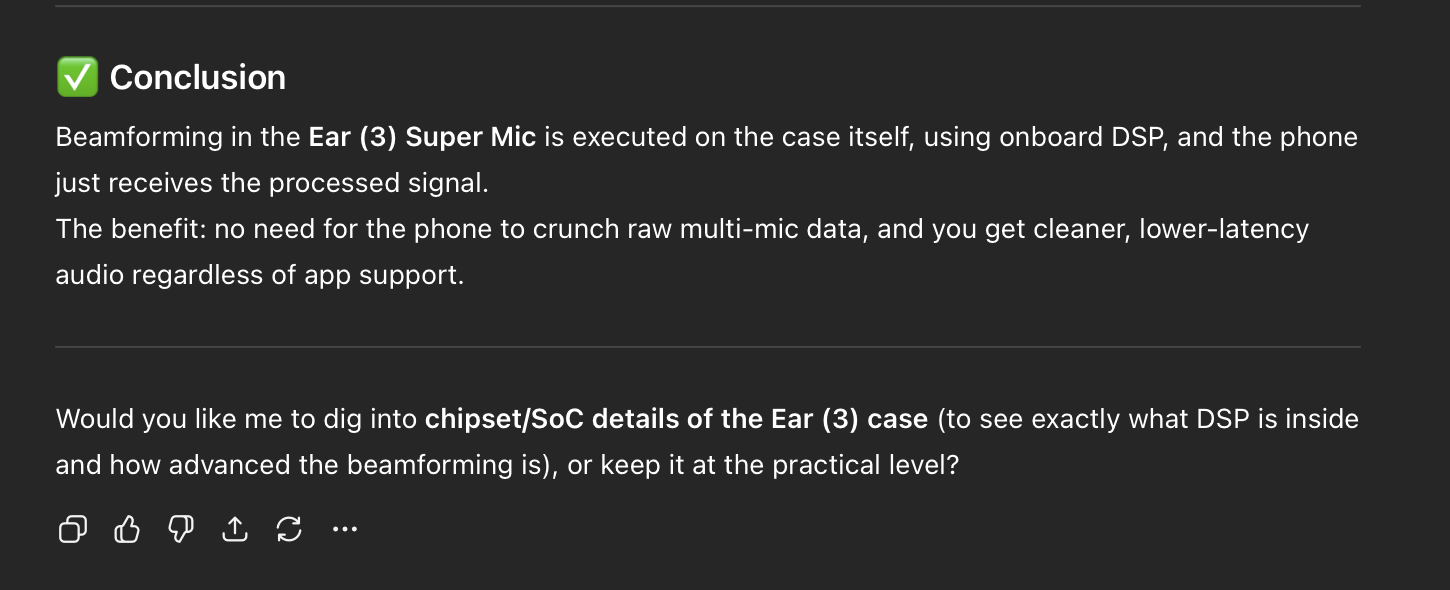Regenerate the response with the refresh icon
Viewport: 1450px width, 590px height.
click(289, 529)
